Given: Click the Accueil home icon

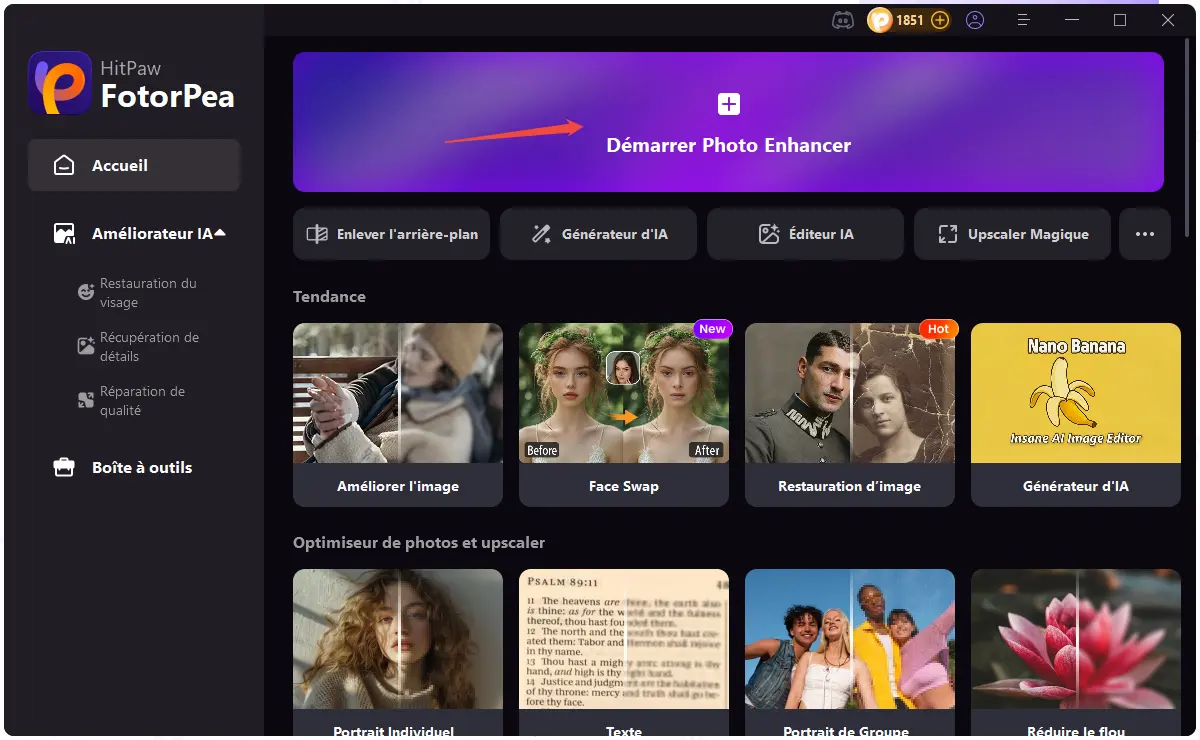Looking at the screenshot, I should 62,165.
